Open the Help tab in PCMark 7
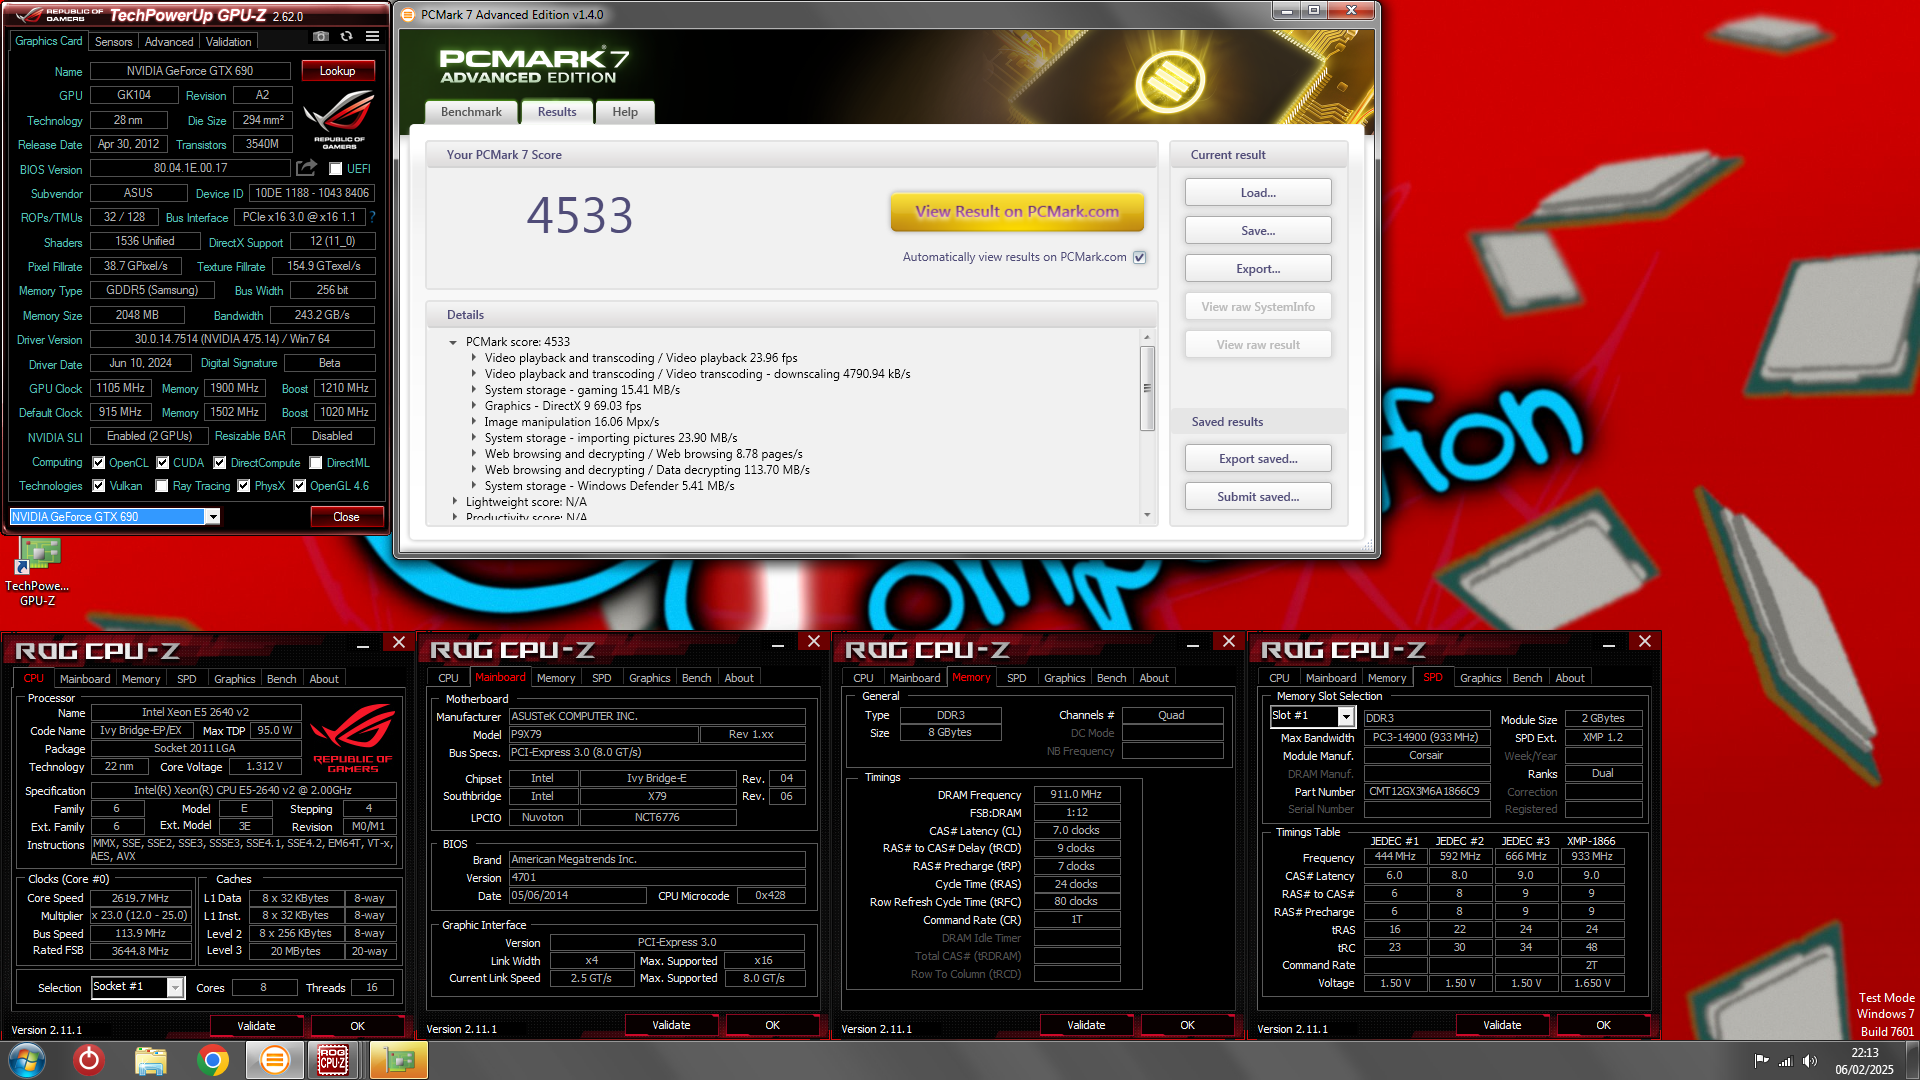 coord(625,112)
